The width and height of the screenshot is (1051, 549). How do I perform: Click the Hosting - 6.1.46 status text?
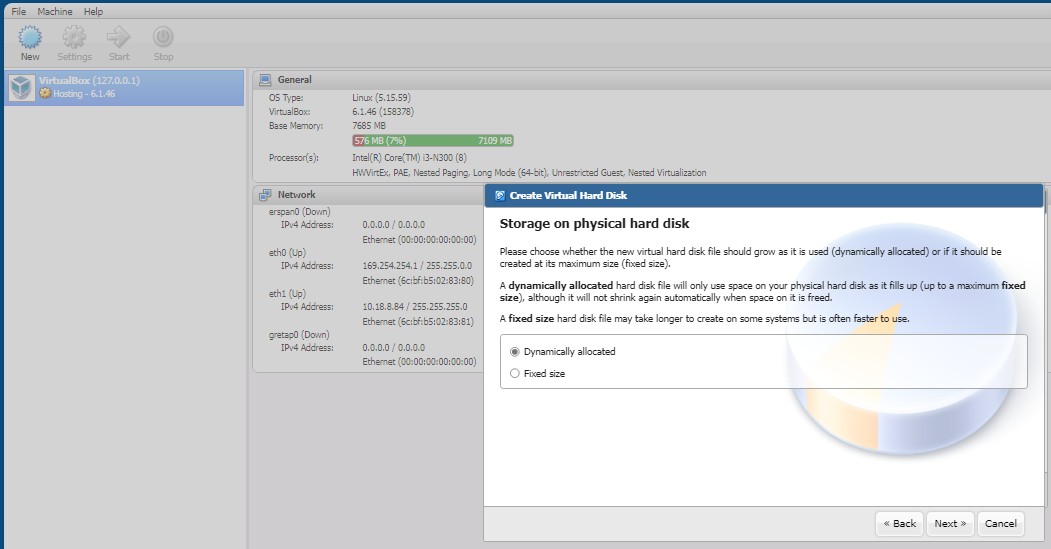pos(84,94)
